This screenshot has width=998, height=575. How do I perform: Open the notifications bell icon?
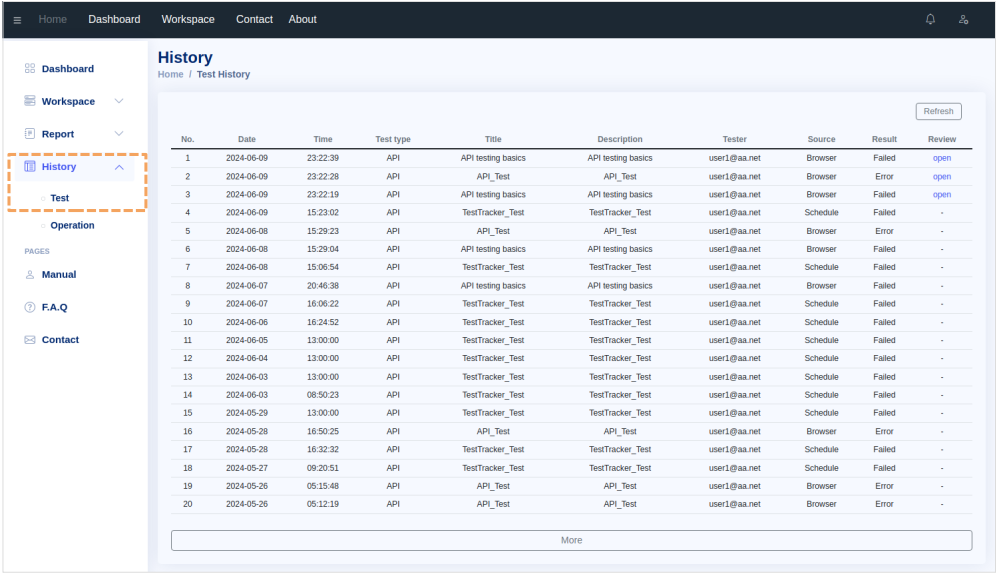pos(931,19)
